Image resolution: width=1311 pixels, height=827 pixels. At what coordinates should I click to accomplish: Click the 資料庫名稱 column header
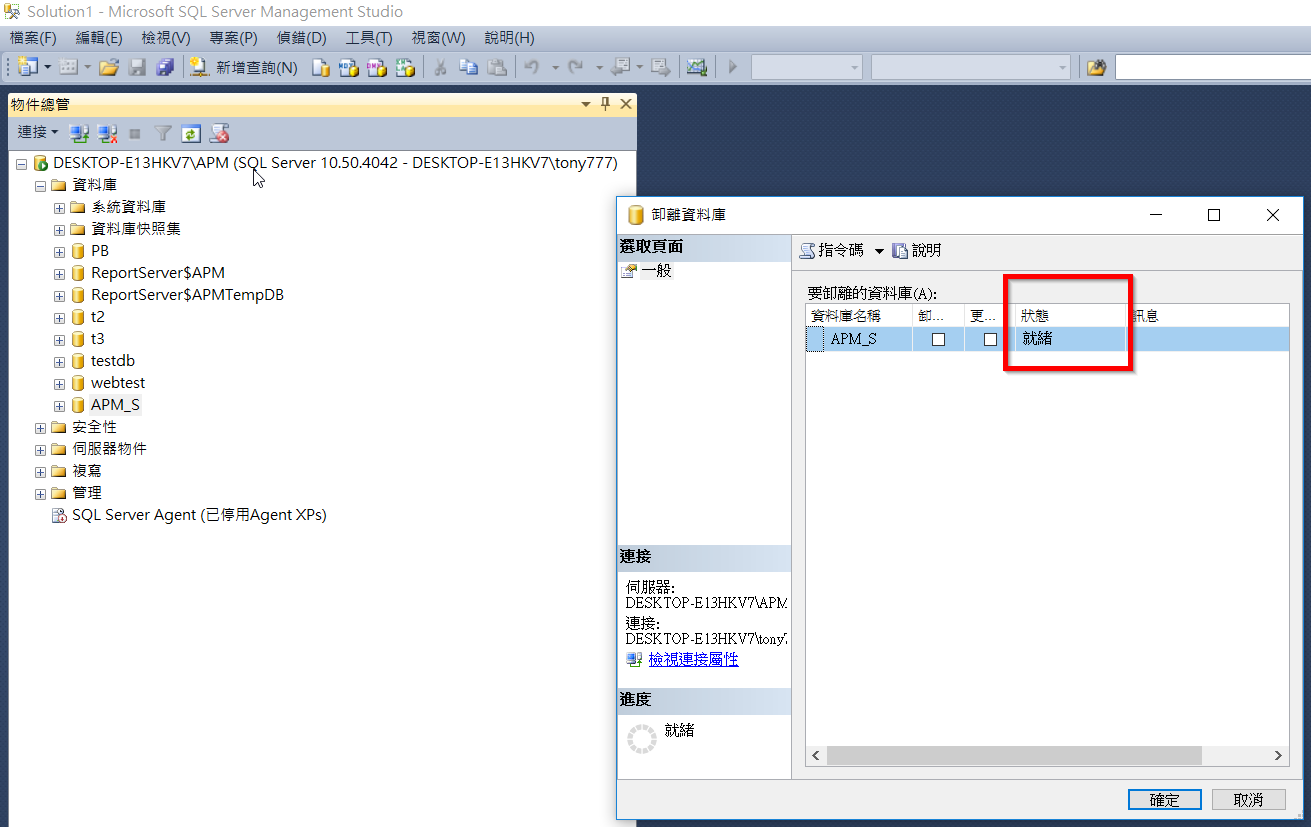point(859,316)
